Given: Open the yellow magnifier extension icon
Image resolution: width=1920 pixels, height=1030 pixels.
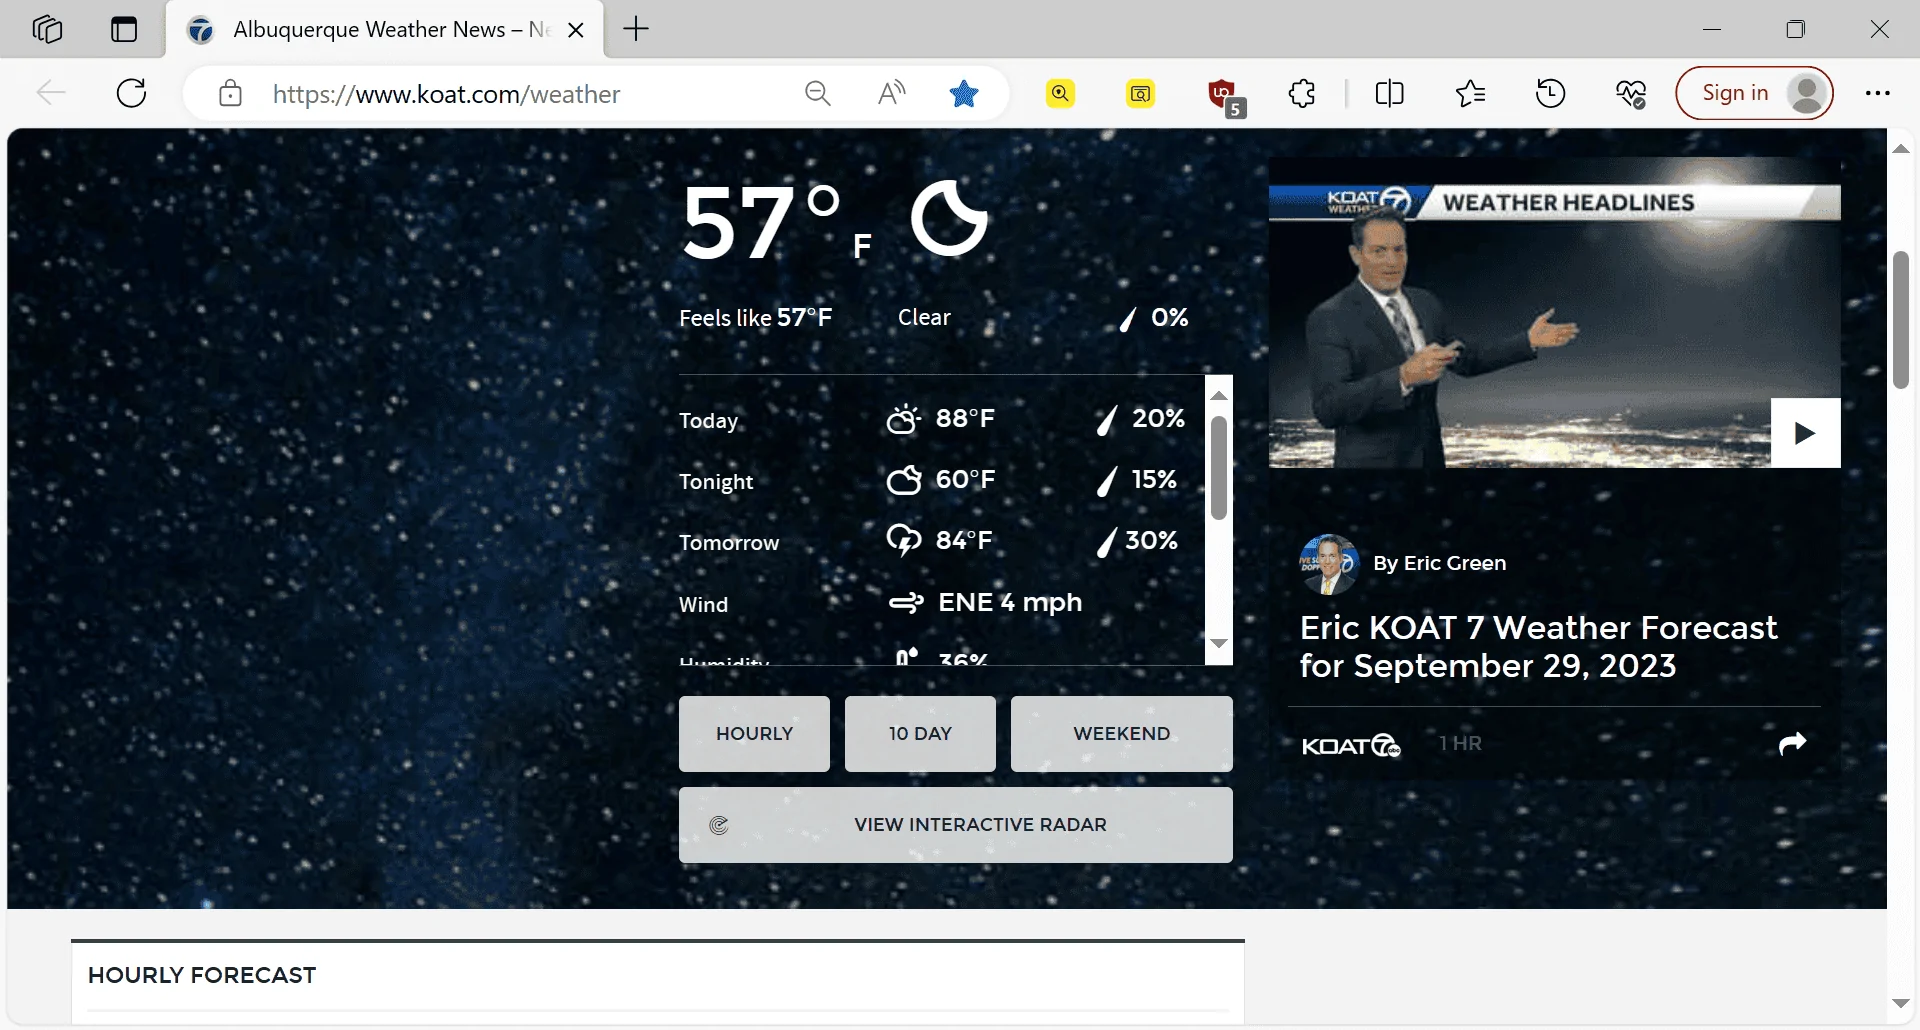Looking at the screenshot, I should coord(1060,93).
